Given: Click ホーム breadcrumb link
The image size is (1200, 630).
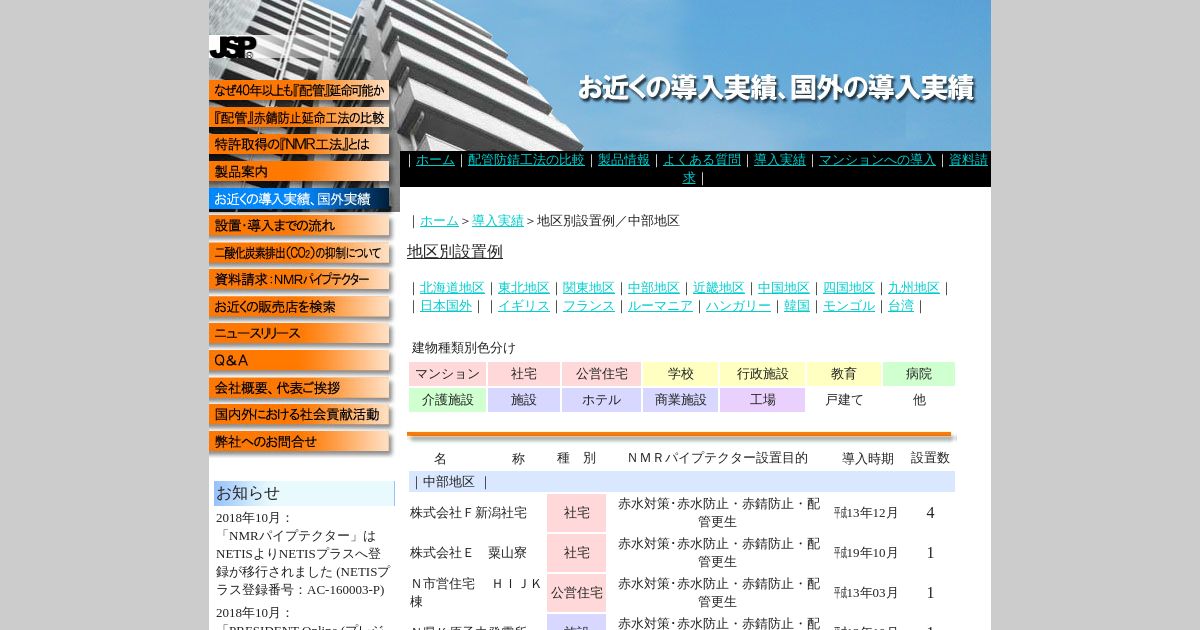Looking at the screenshot, I should pos(439,221).
